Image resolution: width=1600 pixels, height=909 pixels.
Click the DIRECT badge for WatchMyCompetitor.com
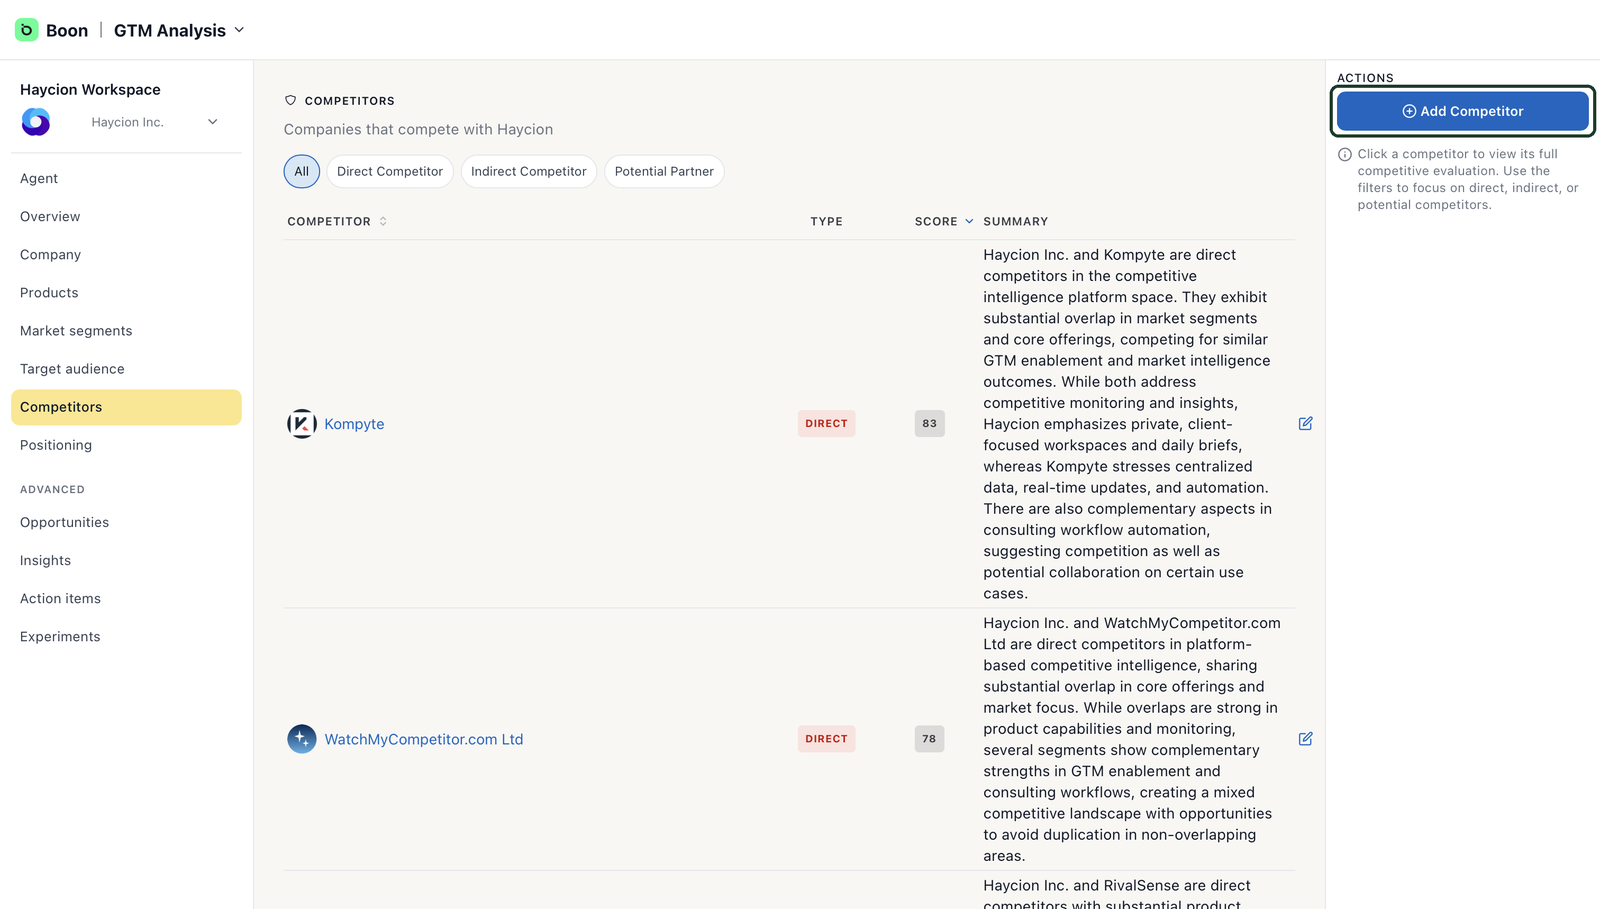[826, 739]
